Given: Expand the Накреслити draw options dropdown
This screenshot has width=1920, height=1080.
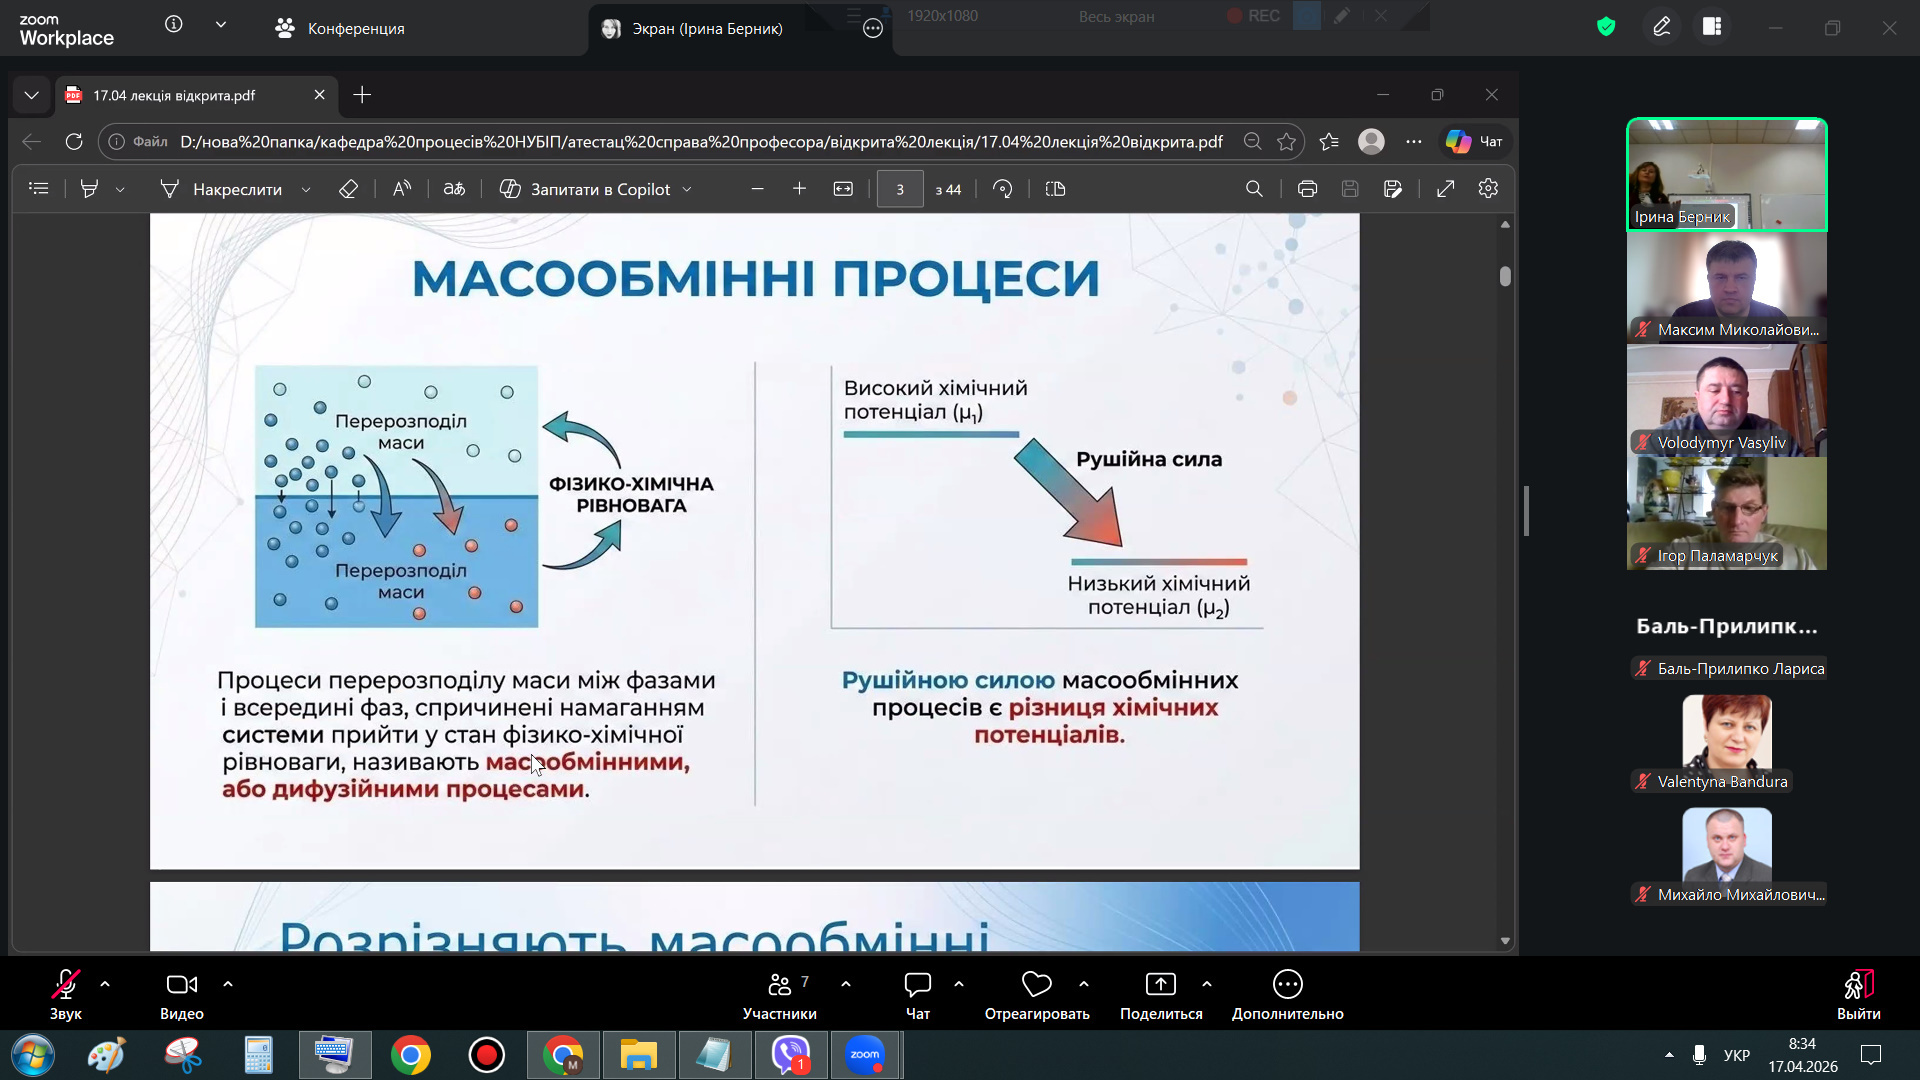Looking at the screenshot, I should [306, 189].
